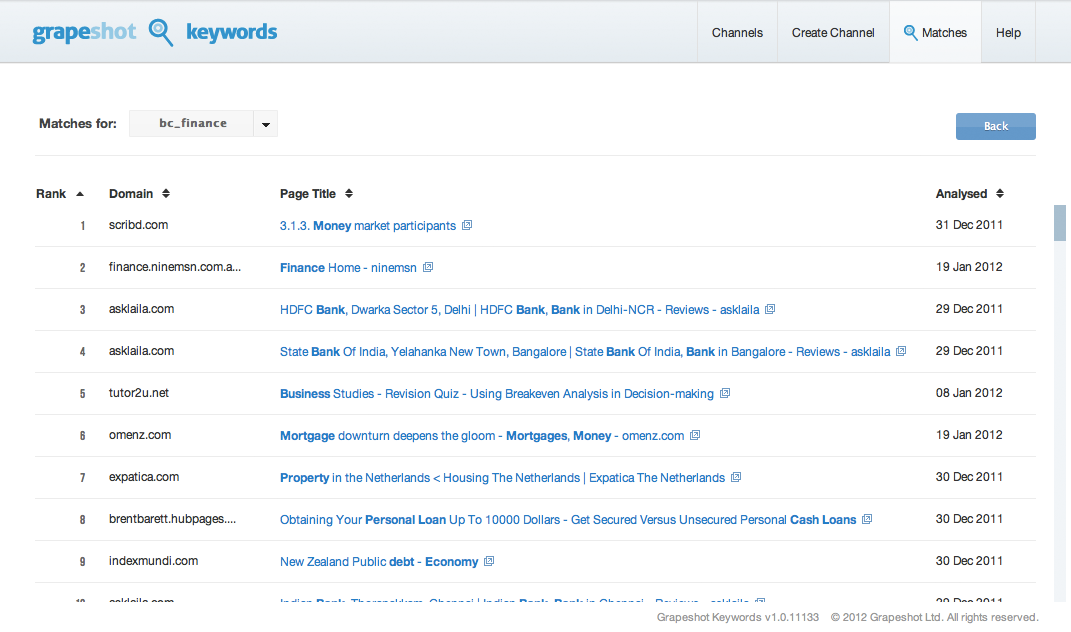Image resolution: width=1071 pixels, height=632 pixels.
Task: Open the bc_finance channel dropdown
Action: (265, 123)
